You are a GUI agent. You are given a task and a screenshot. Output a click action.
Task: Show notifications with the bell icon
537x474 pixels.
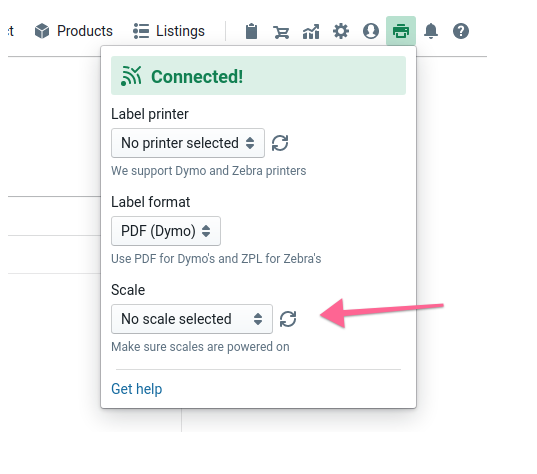431,31
